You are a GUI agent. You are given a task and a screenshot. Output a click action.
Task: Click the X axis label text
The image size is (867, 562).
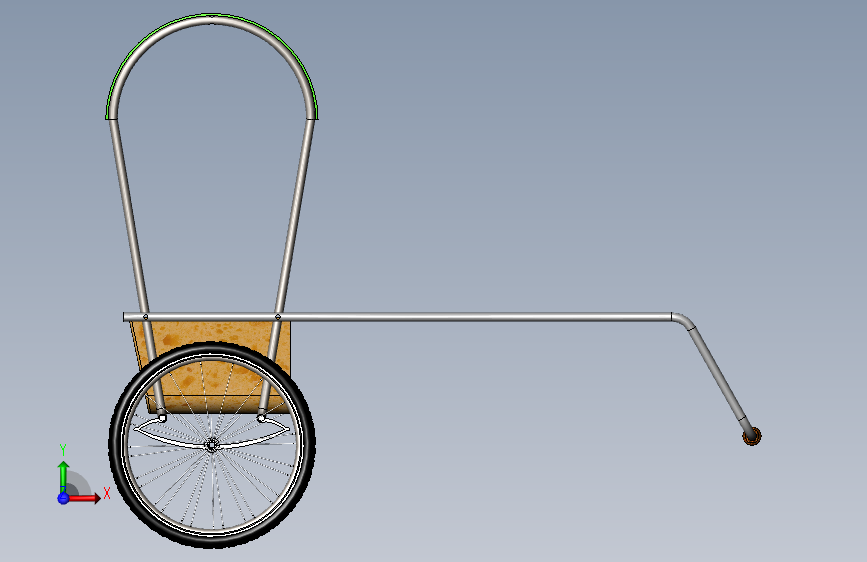[x=107, y=493]
